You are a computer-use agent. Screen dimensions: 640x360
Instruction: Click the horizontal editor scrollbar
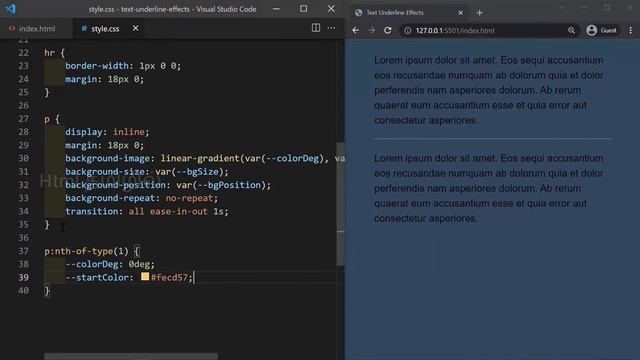tap(131, 356)
